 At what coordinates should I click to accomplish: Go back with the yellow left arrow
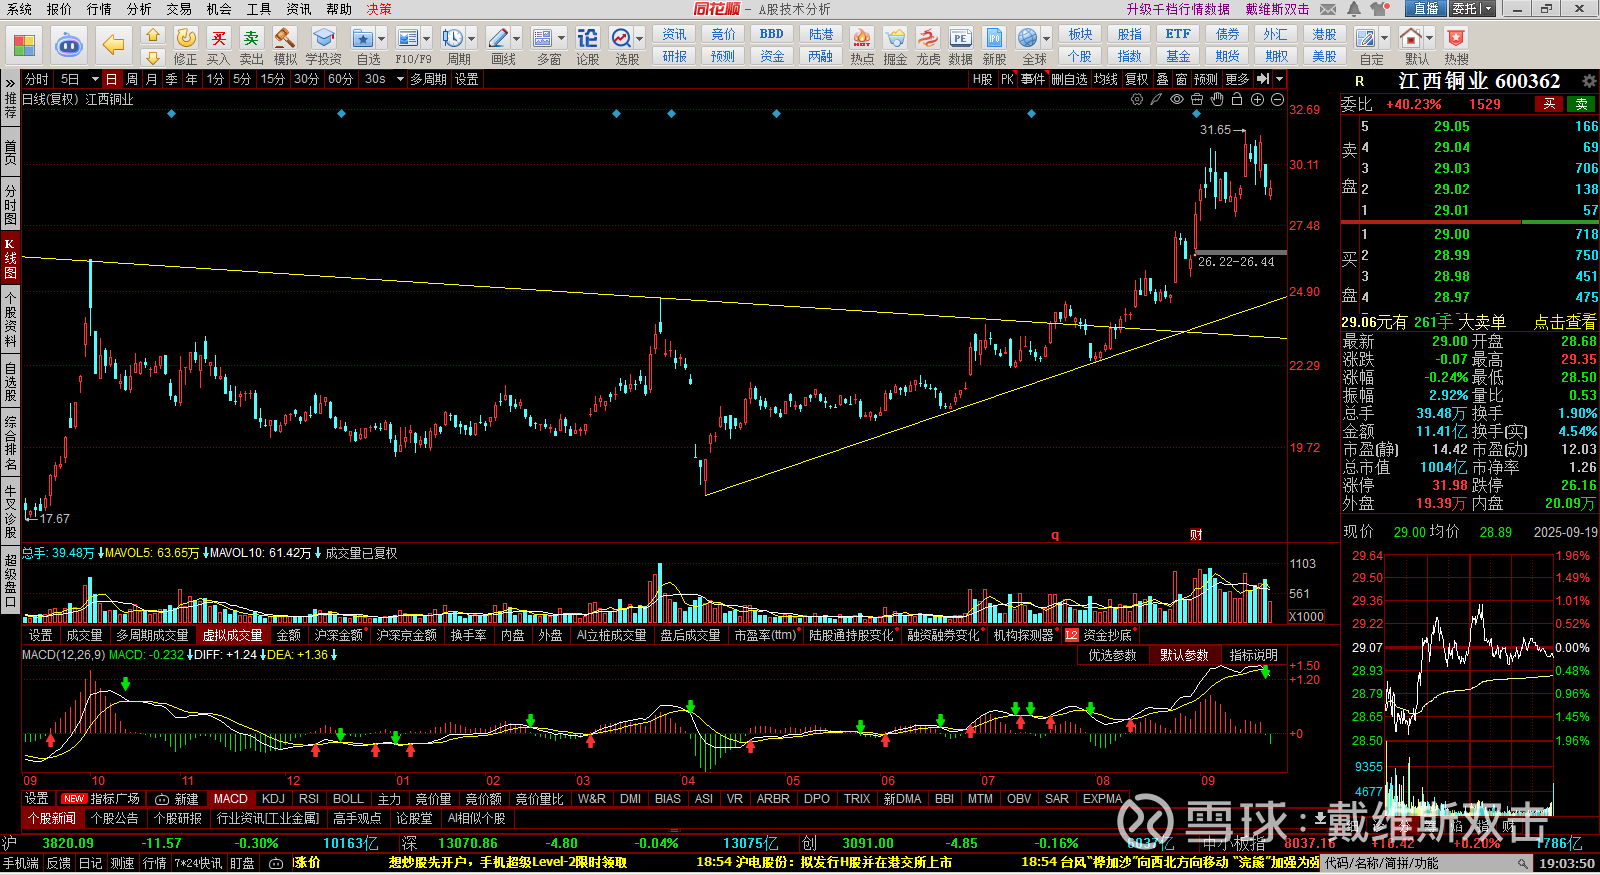tap(114, 45)
